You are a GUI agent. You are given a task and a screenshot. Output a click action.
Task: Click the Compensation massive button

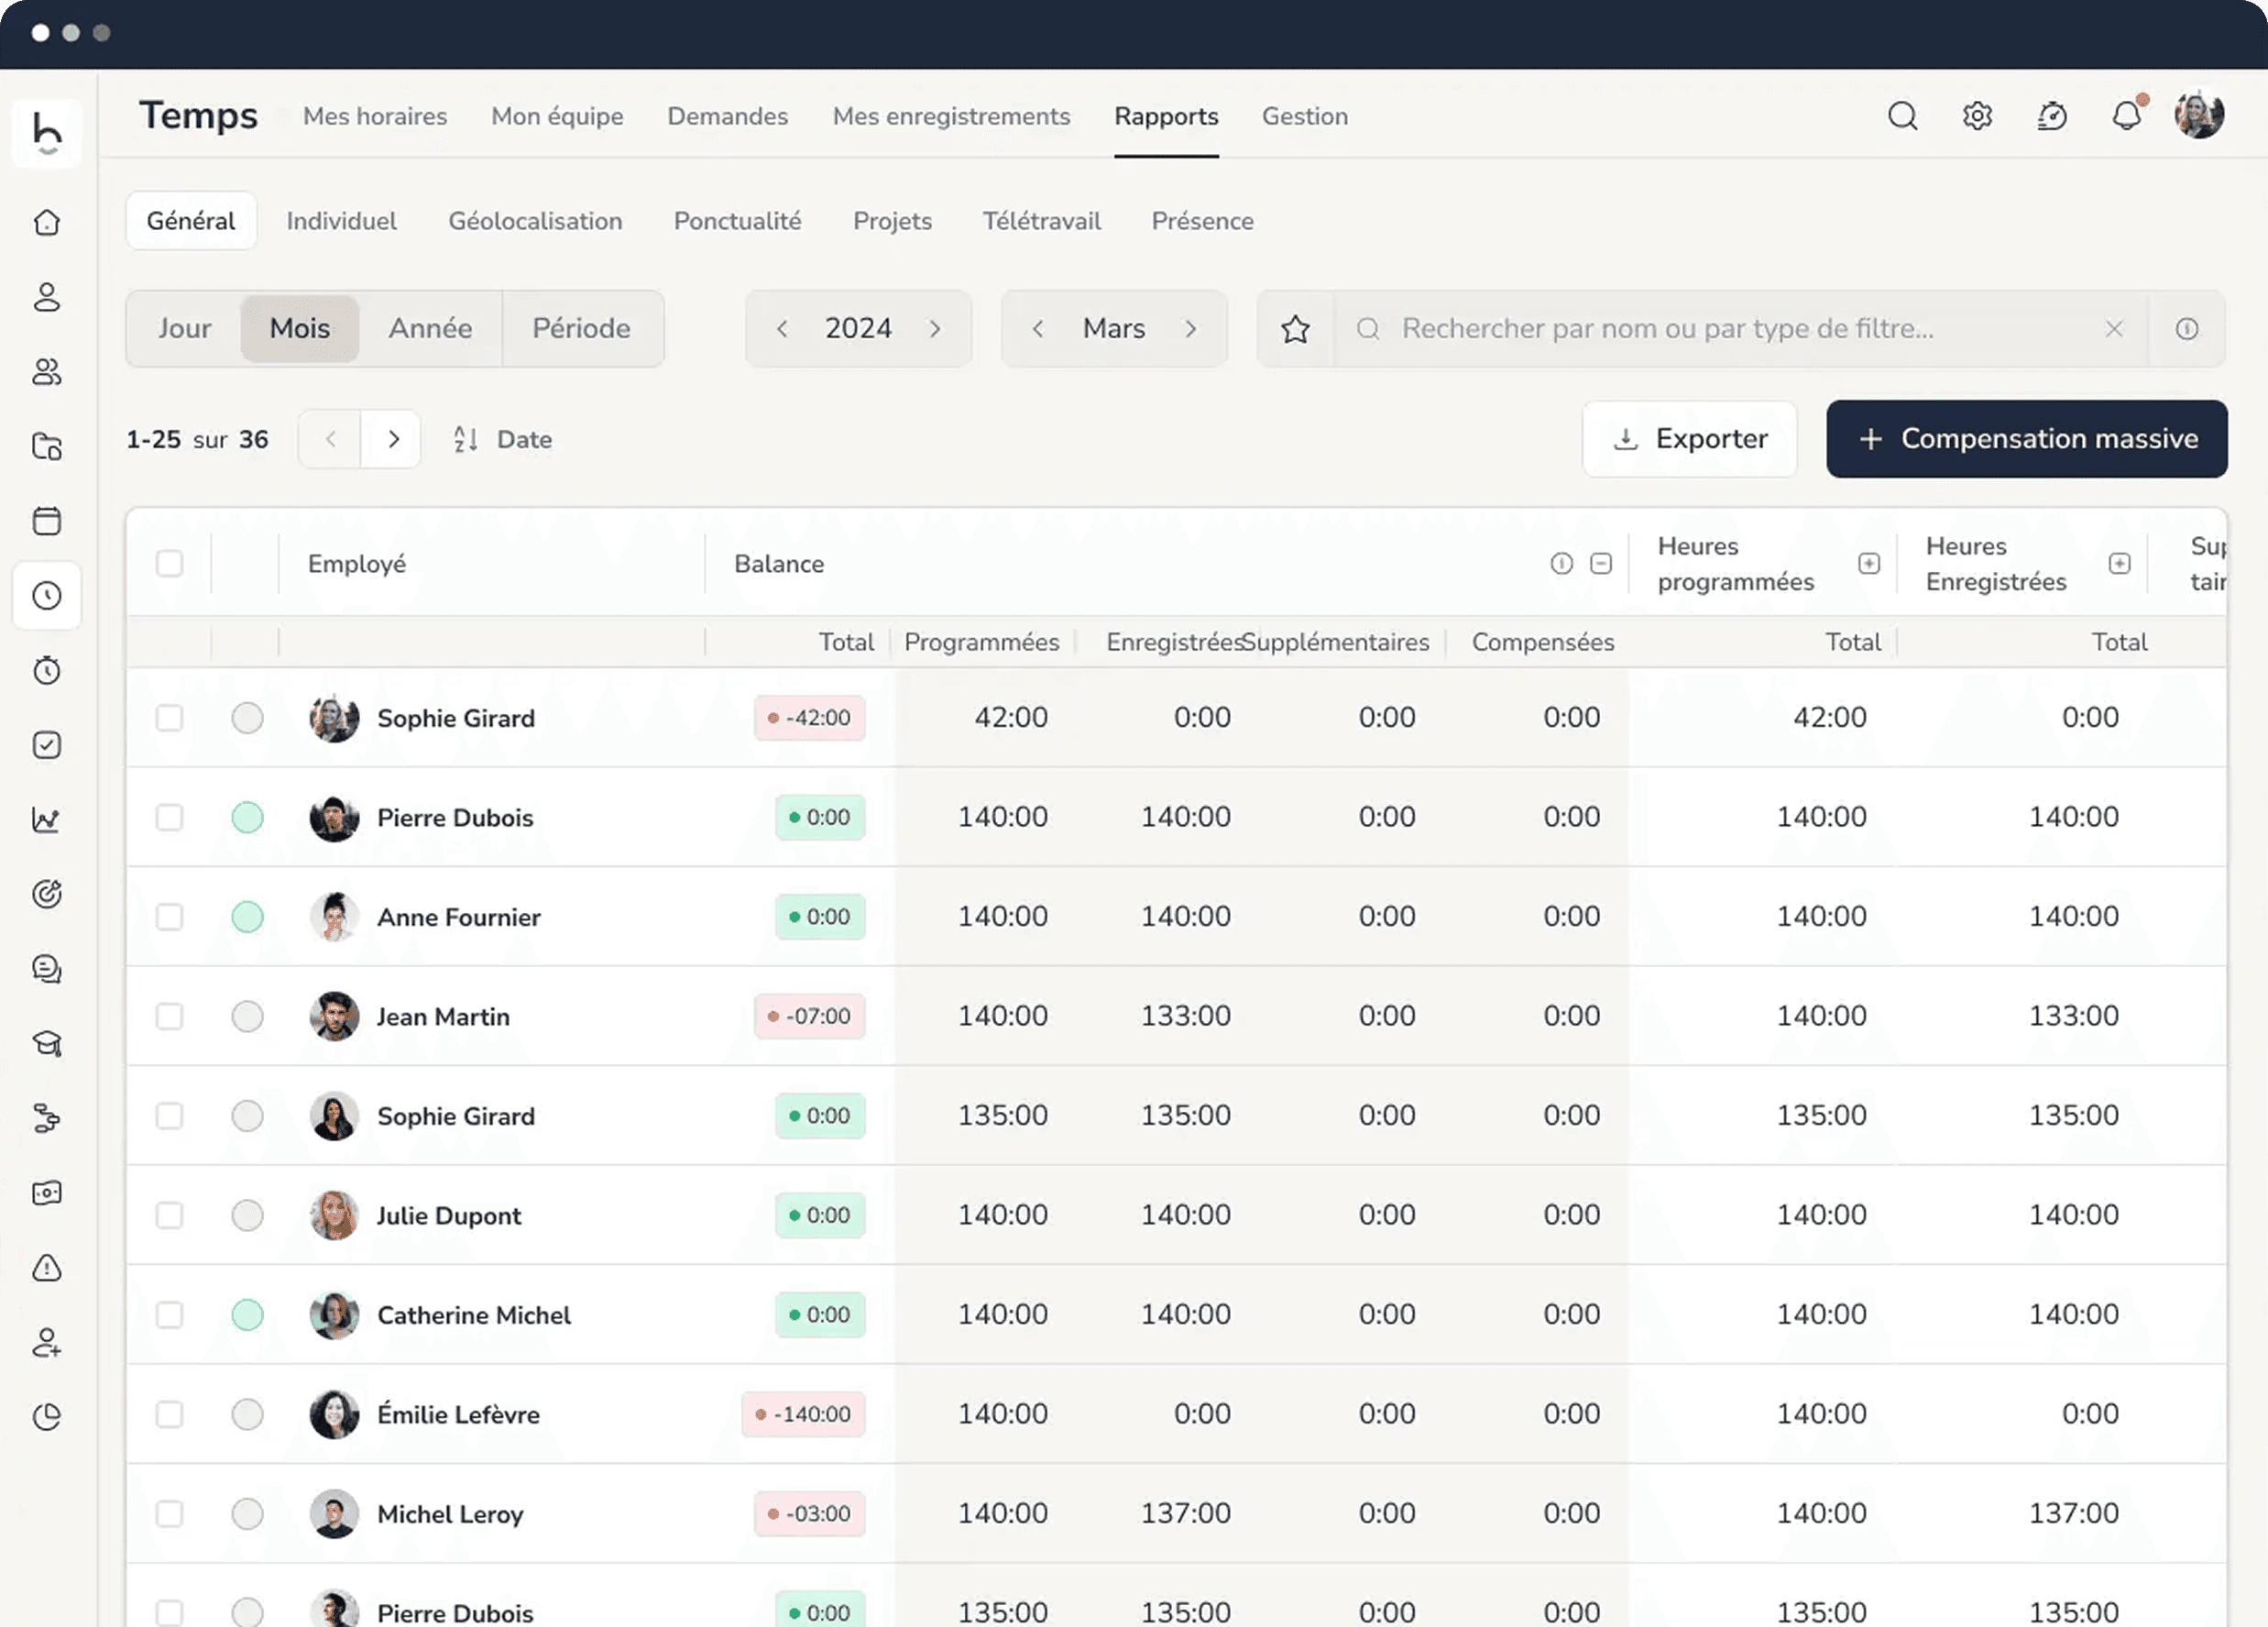point(2026,439)
